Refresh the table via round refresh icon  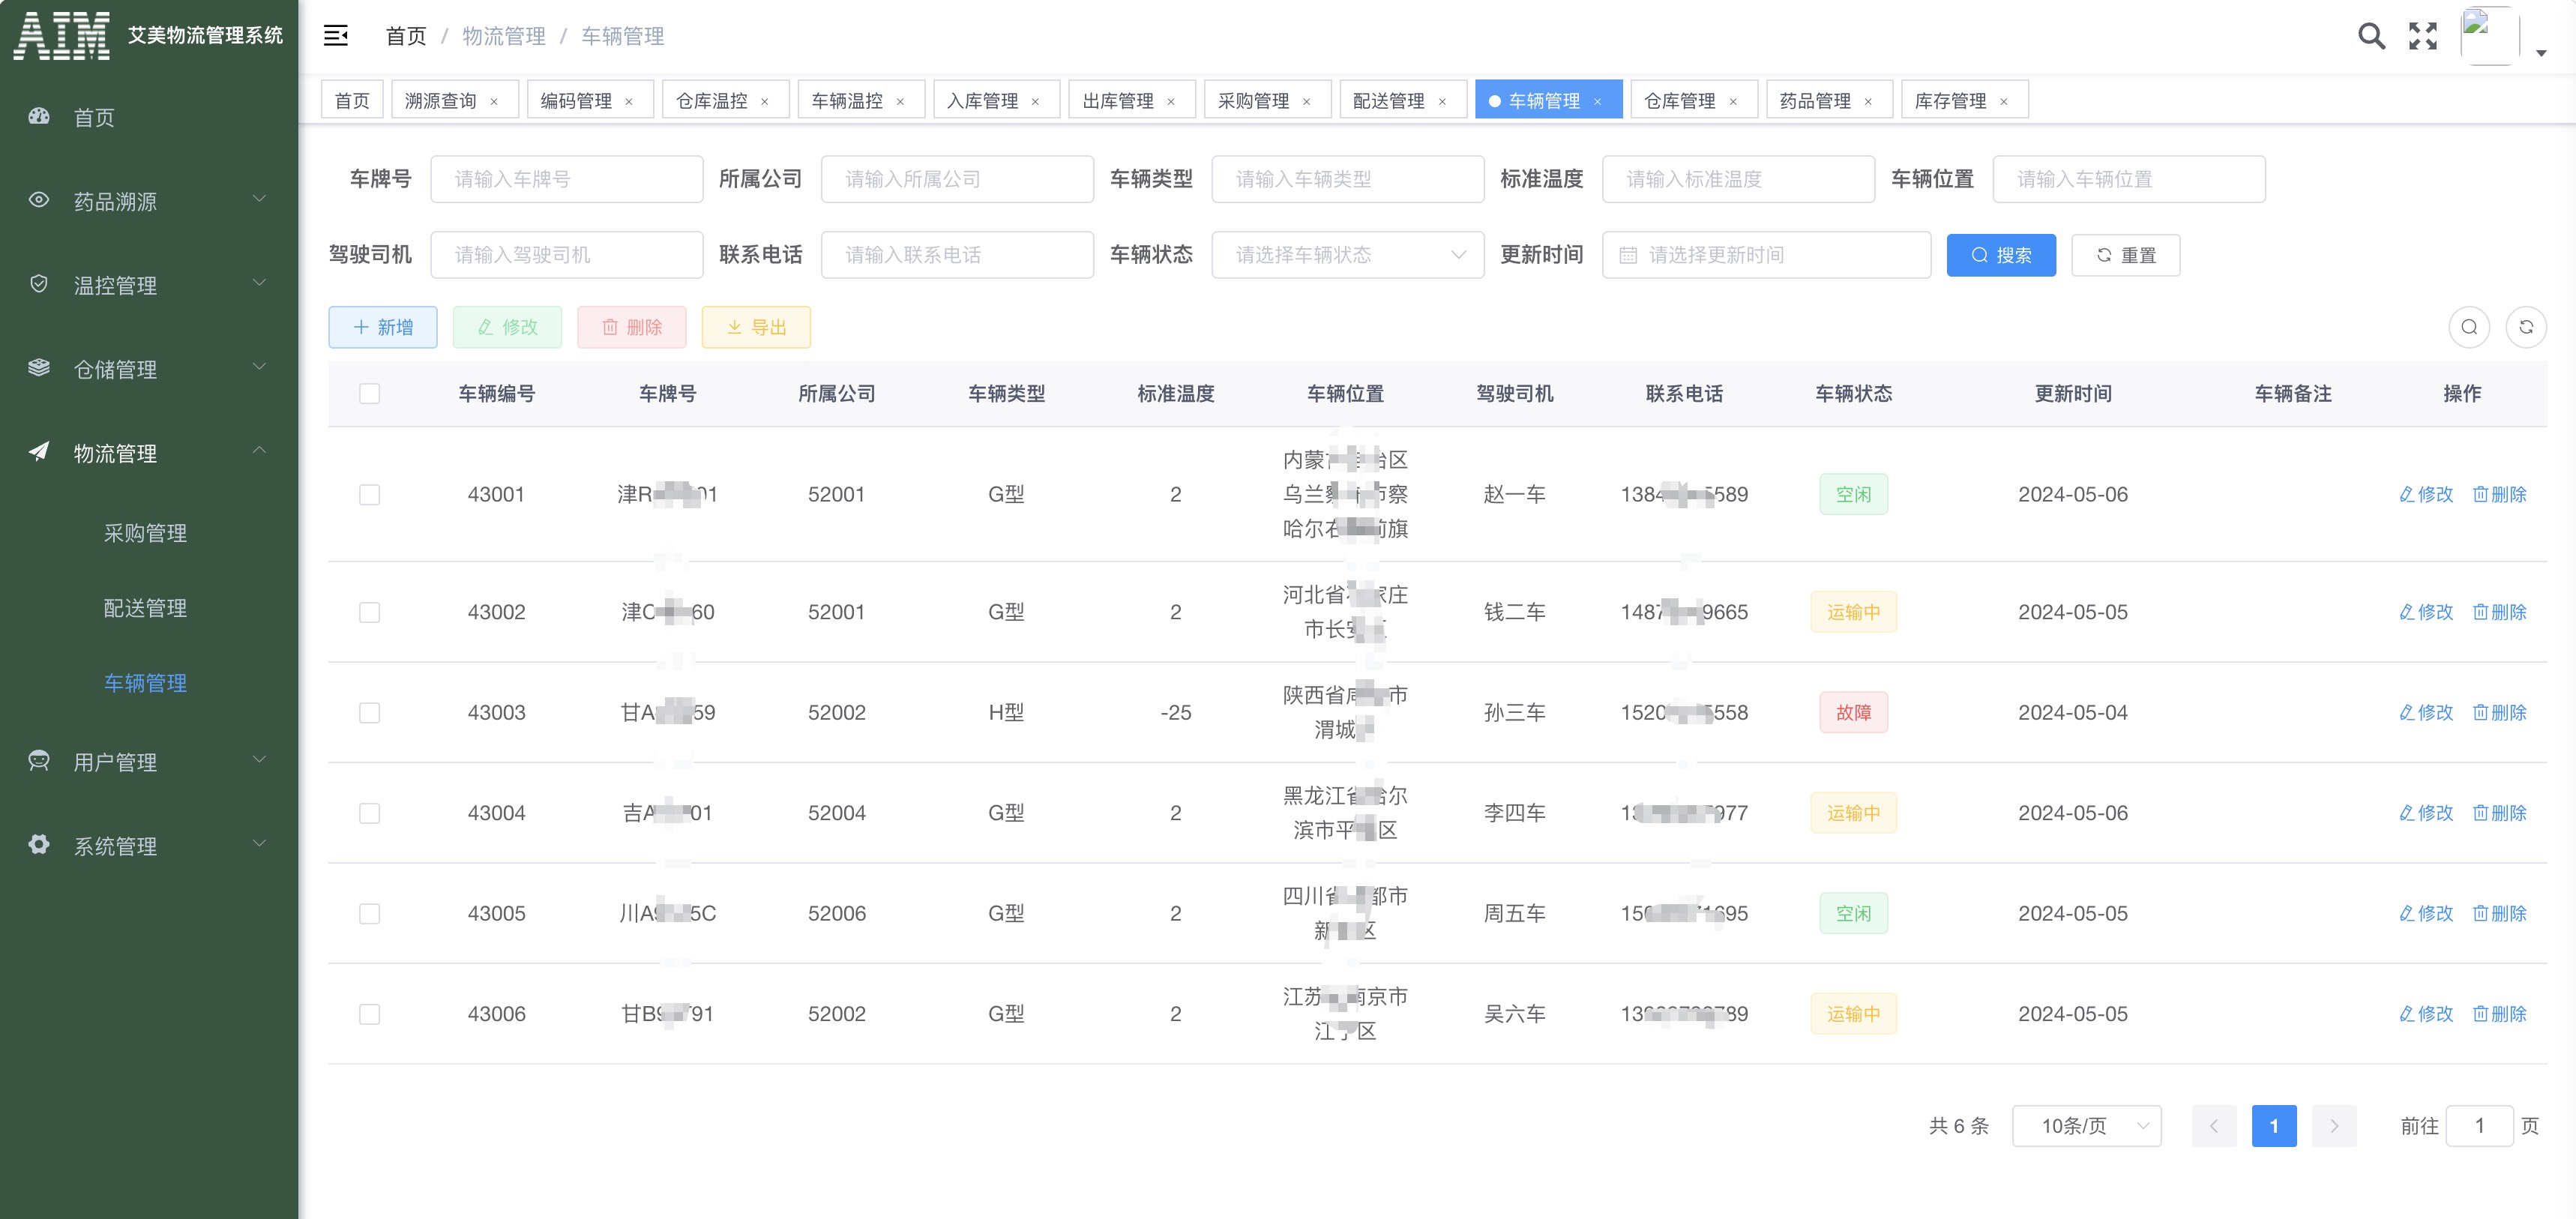tap(2526, 327)
